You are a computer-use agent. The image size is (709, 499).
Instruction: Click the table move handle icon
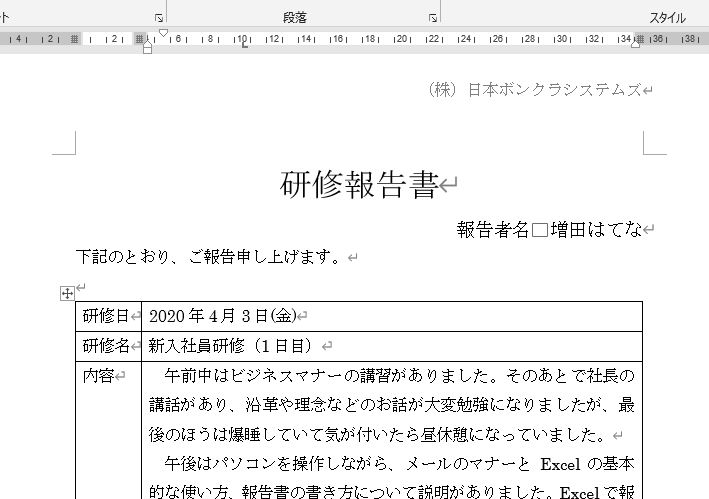(67, 294)
